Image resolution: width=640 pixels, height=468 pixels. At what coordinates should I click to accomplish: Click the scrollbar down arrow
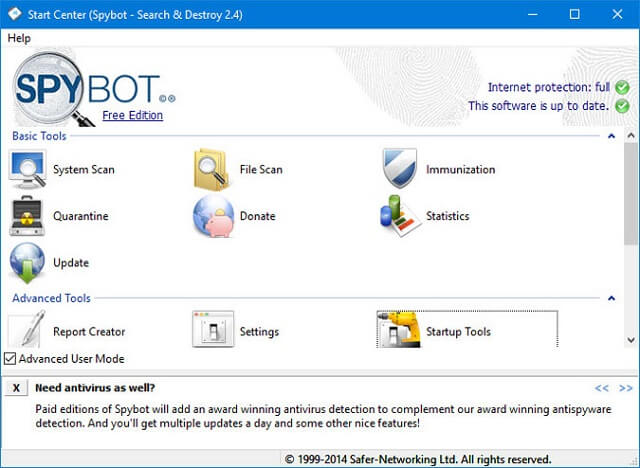631,340
